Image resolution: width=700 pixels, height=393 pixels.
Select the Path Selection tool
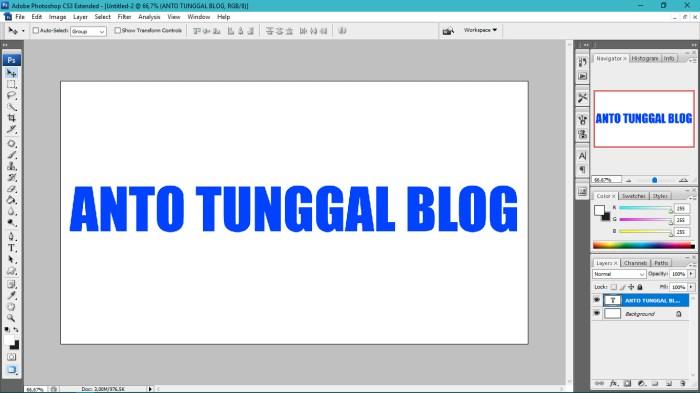coord(12,259)
